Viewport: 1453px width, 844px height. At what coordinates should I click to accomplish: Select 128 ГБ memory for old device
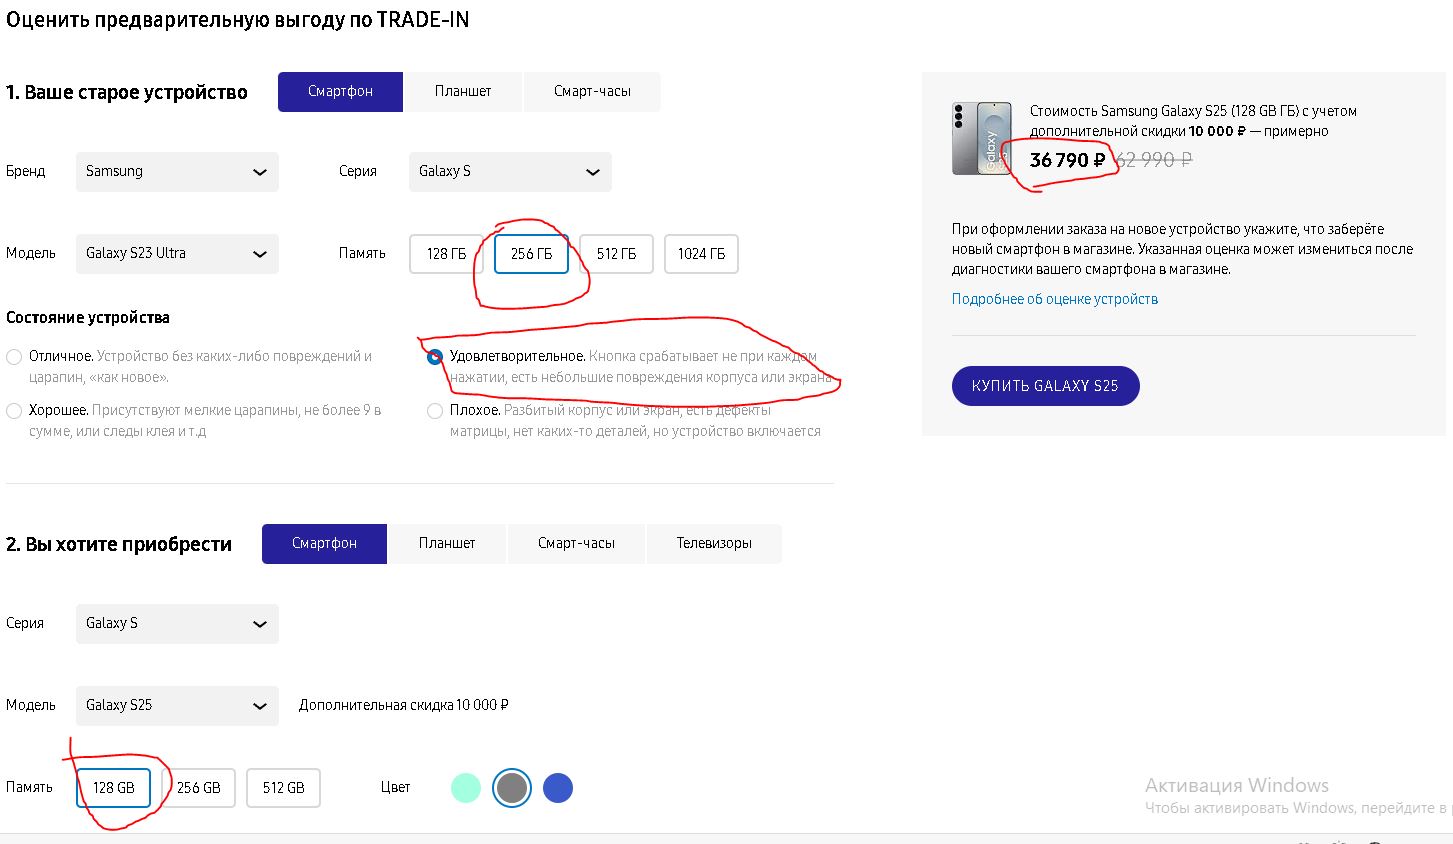(446, 254)
